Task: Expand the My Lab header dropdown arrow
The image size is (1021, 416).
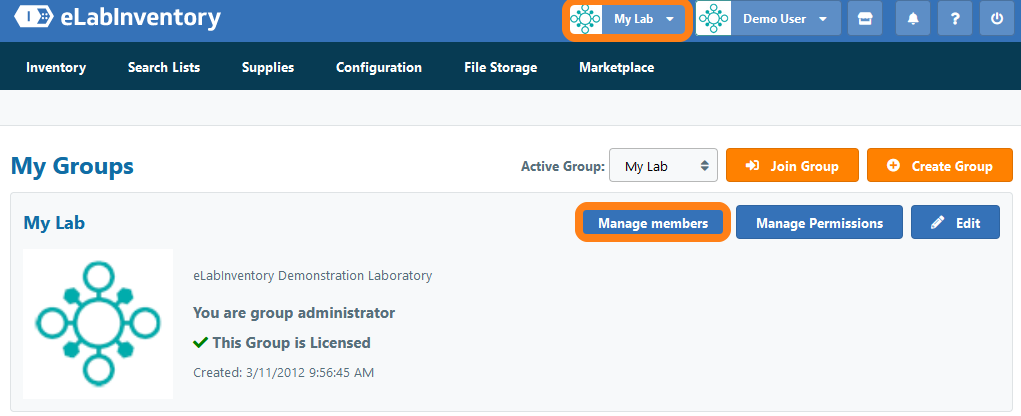Action: click(669, 19)
